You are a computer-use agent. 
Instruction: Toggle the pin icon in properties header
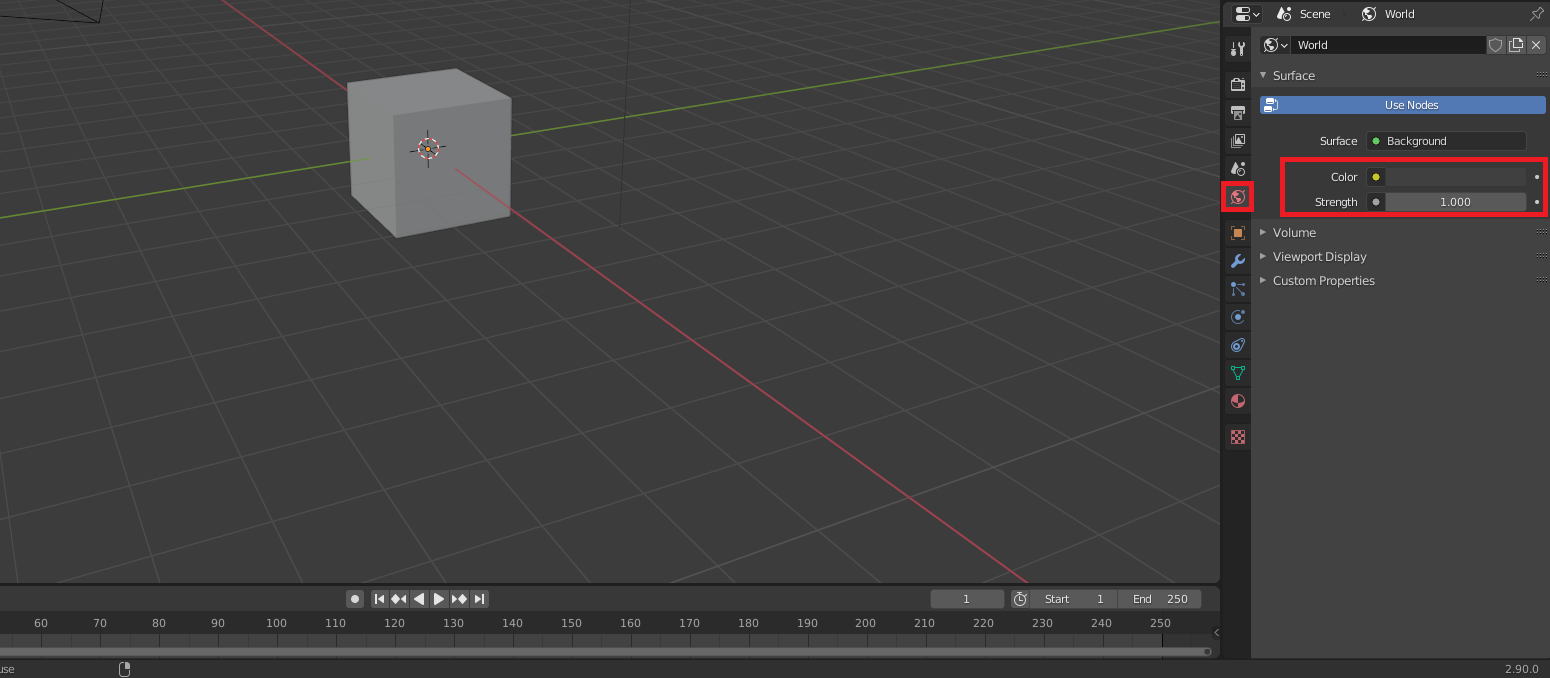(x=1537, y=14)
